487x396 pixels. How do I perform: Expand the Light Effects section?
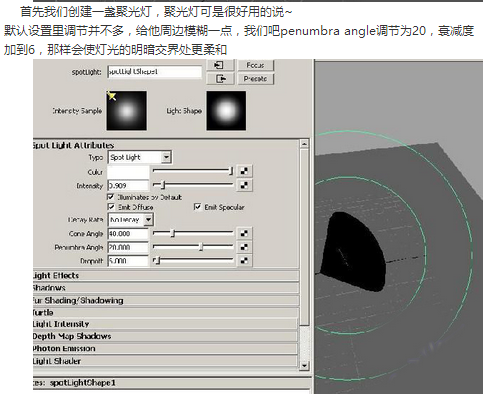tap(166, 276)
